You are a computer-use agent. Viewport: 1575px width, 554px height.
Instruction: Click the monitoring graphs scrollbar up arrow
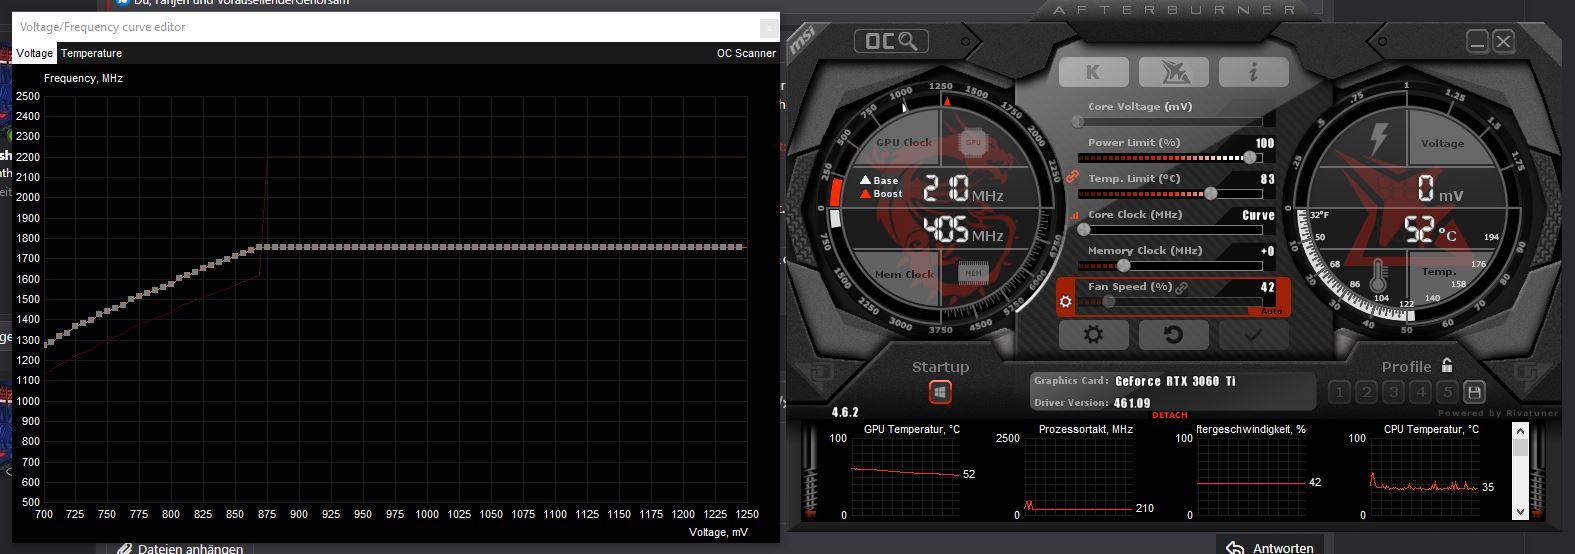1520,431
